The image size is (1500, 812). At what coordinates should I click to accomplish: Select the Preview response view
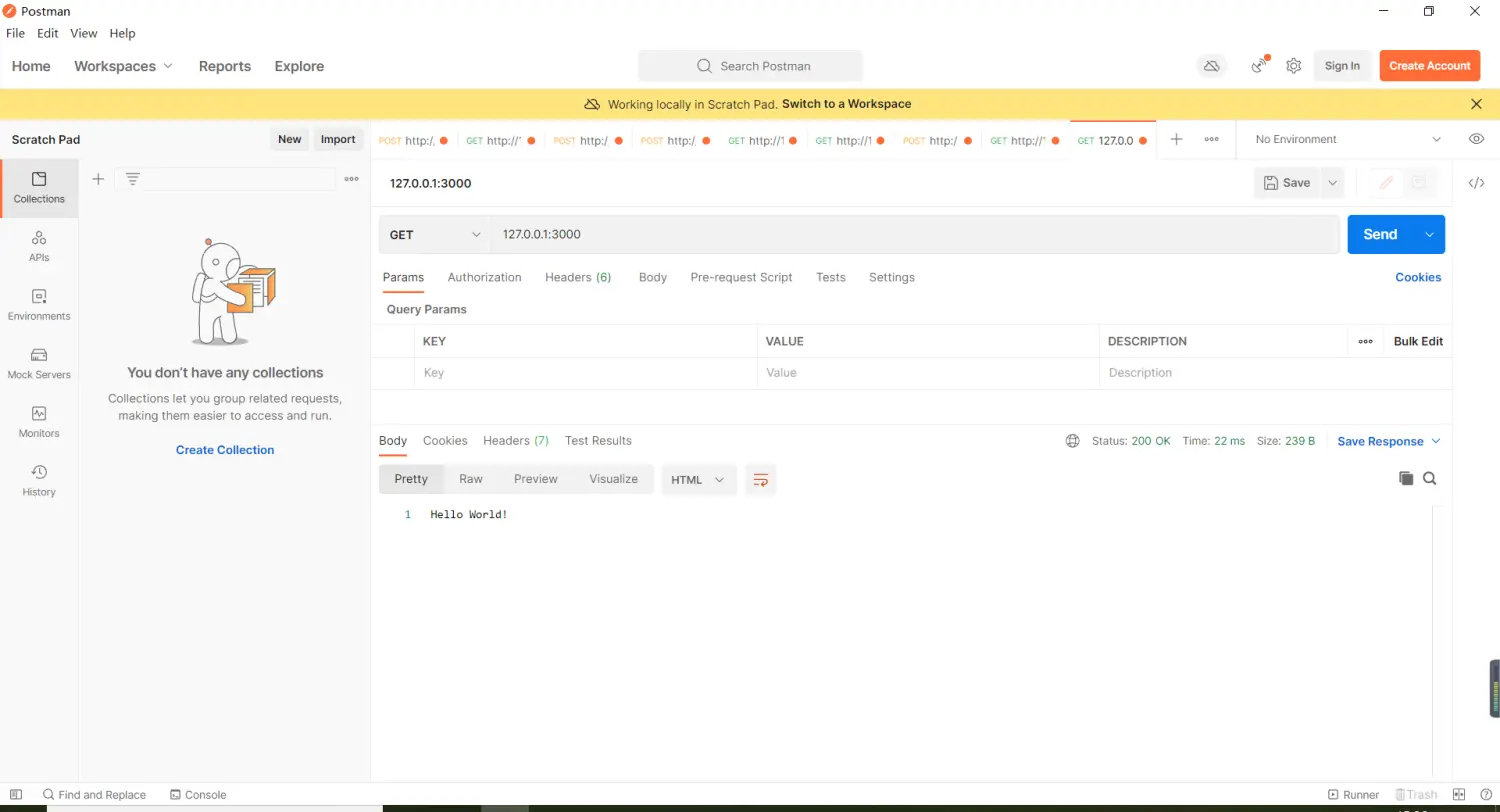(x=536, y=480)
